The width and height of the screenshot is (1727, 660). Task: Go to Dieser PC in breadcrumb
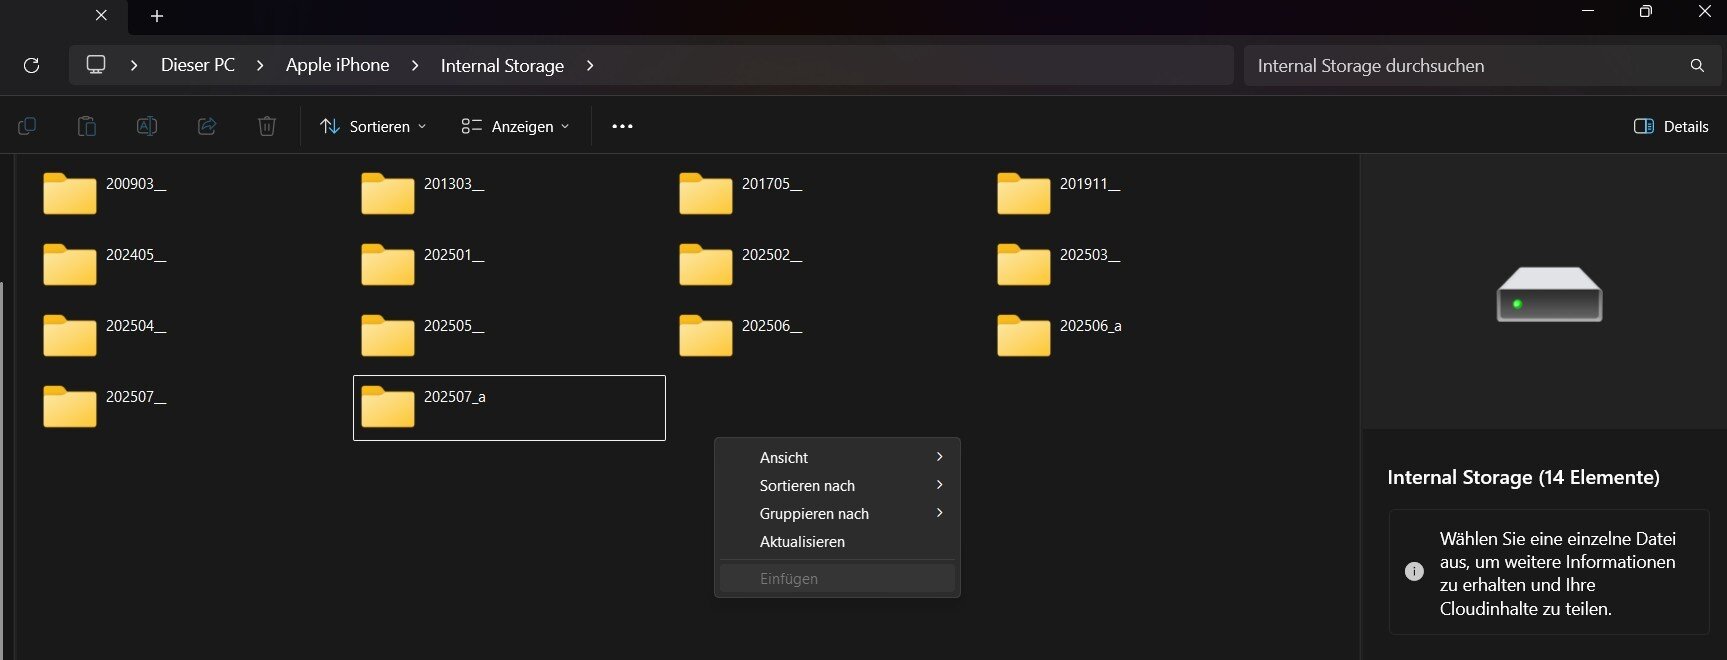[x=197, y=65]
